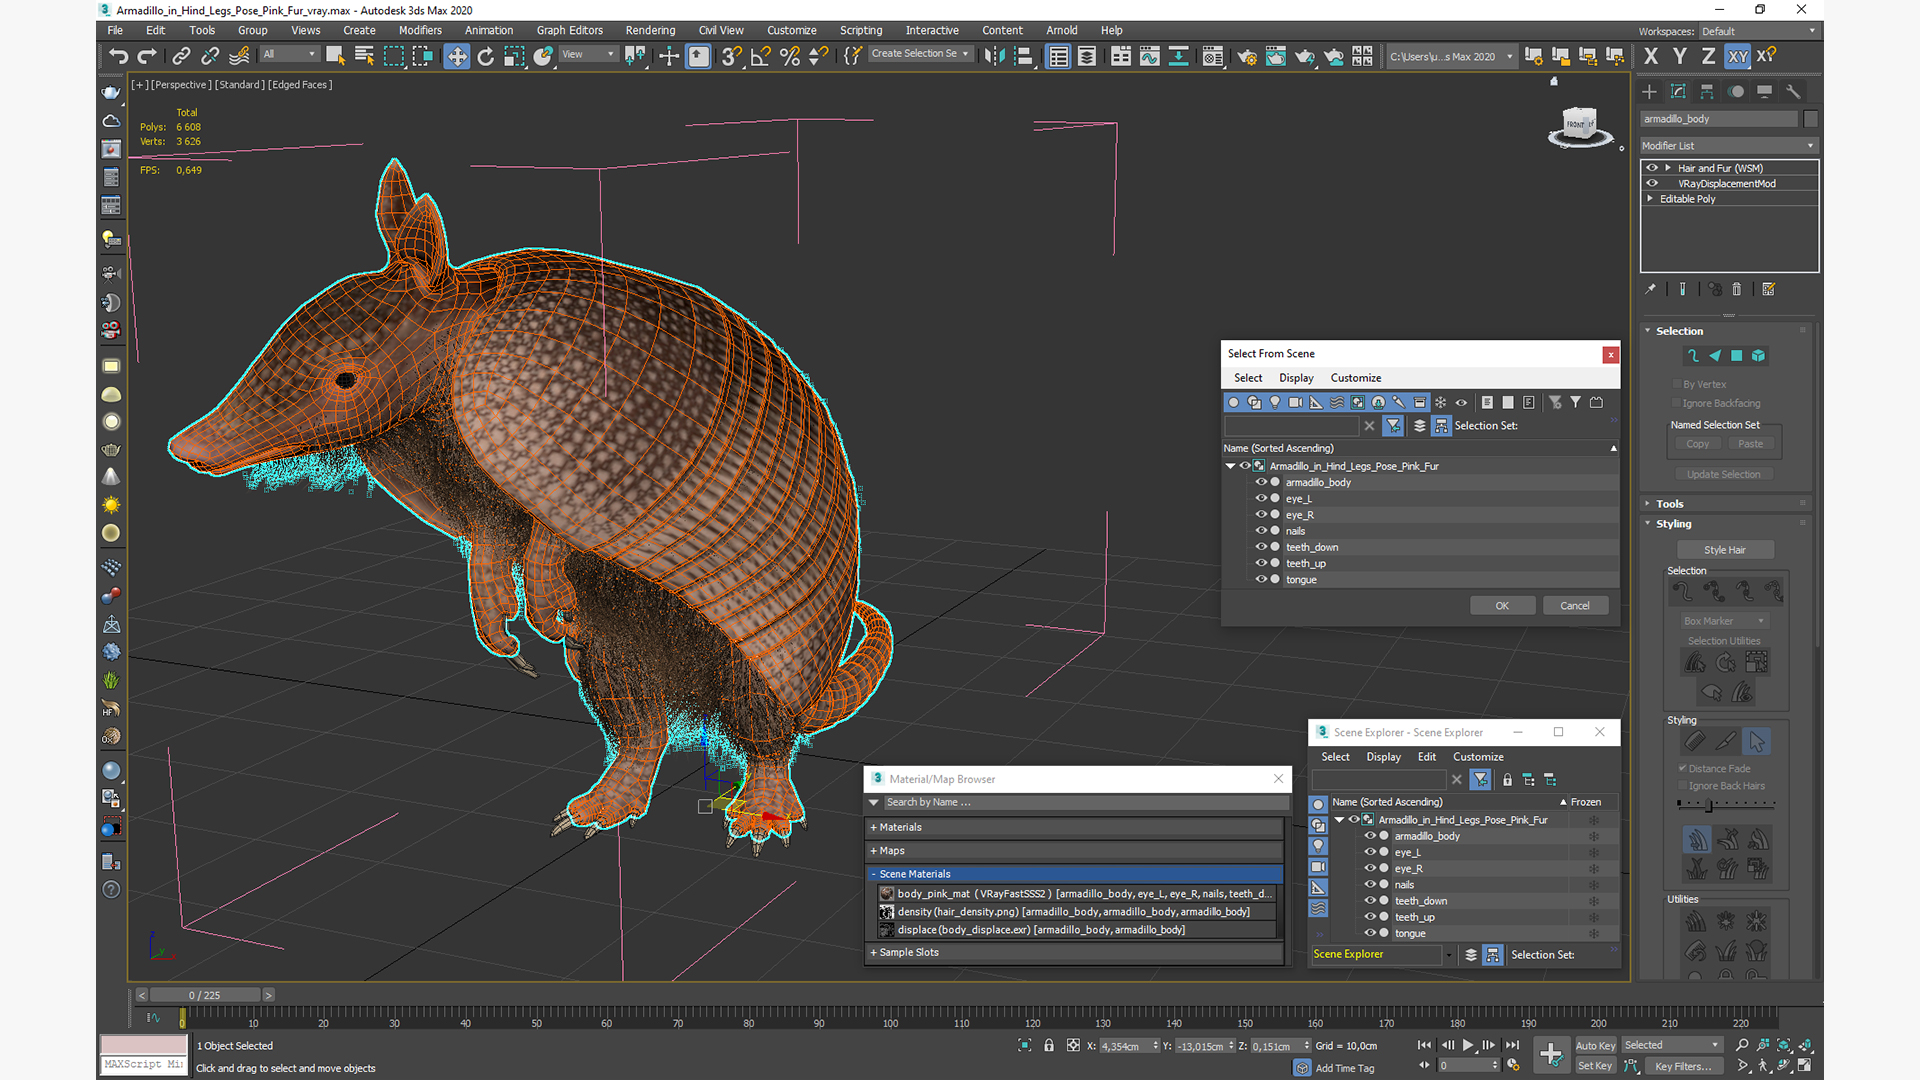1920x1080 pixels.
Task: Open the selection filter All dropdown
Action: coord(290,55)
